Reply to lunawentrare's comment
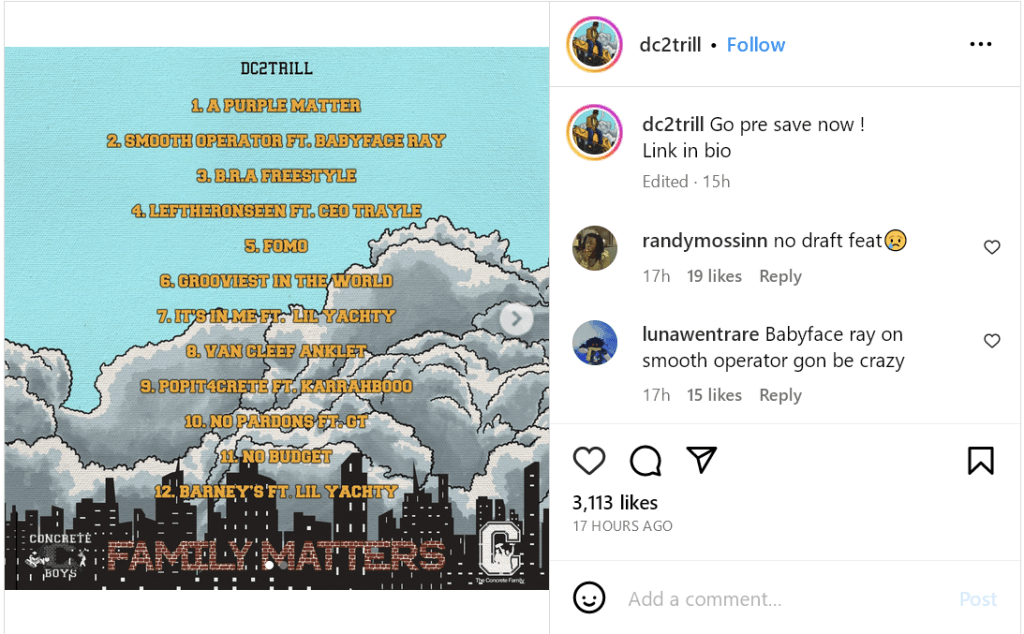The height and width of the screenshot is (634, 1024). tap(780, 395)
